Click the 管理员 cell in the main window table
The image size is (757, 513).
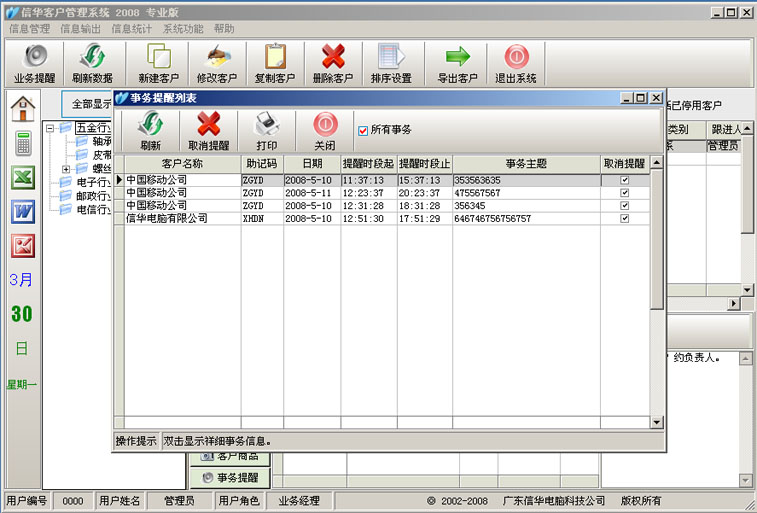(723, 146)
